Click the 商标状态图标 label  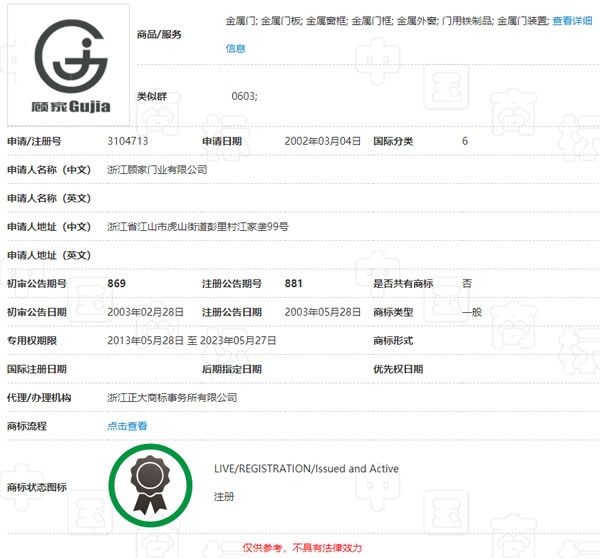37,487
